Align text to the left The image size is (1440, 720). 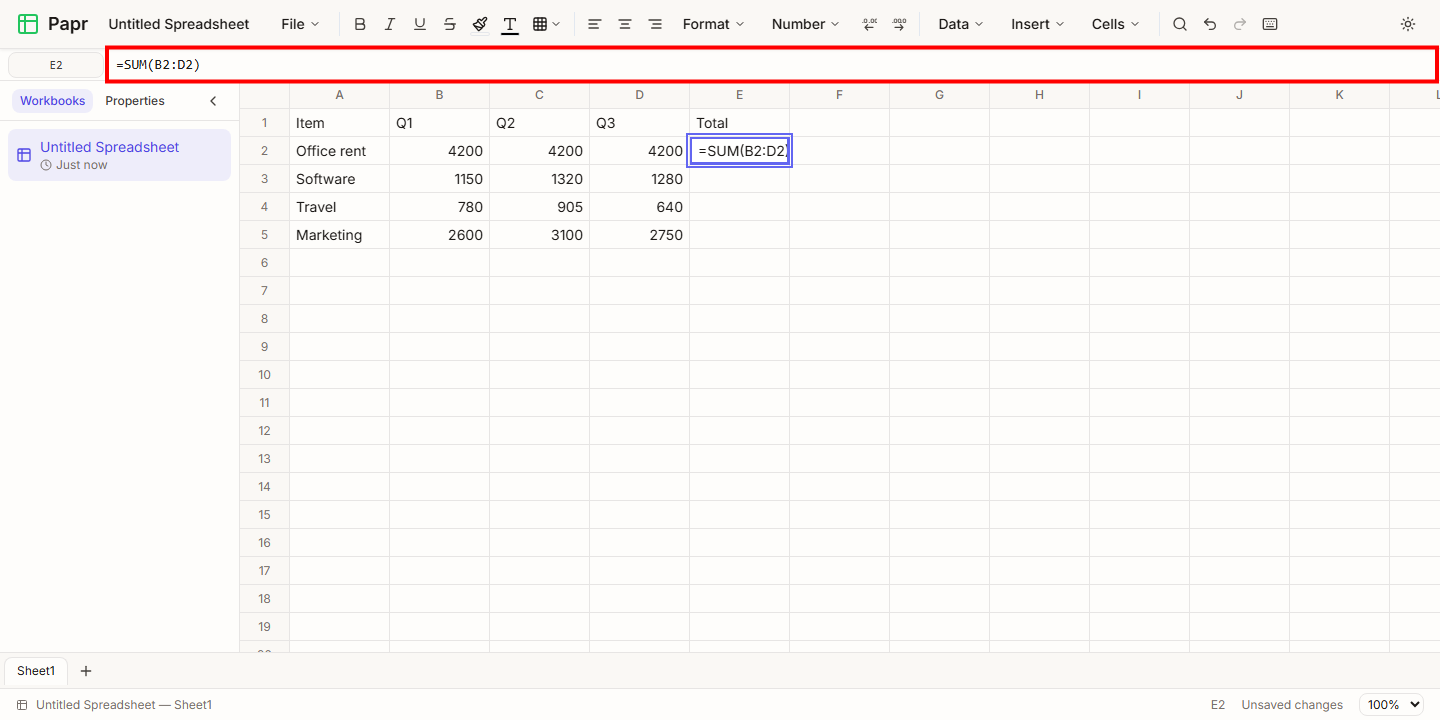point(595,24)
